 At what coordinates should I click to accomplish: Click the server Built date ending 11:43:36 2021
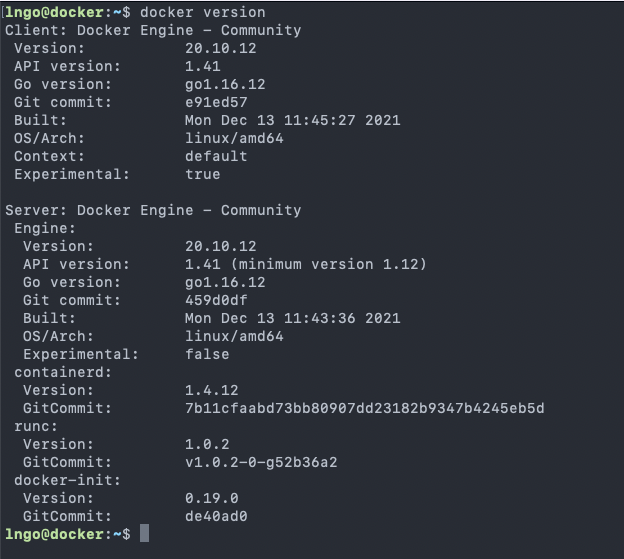tap(292, 318)
